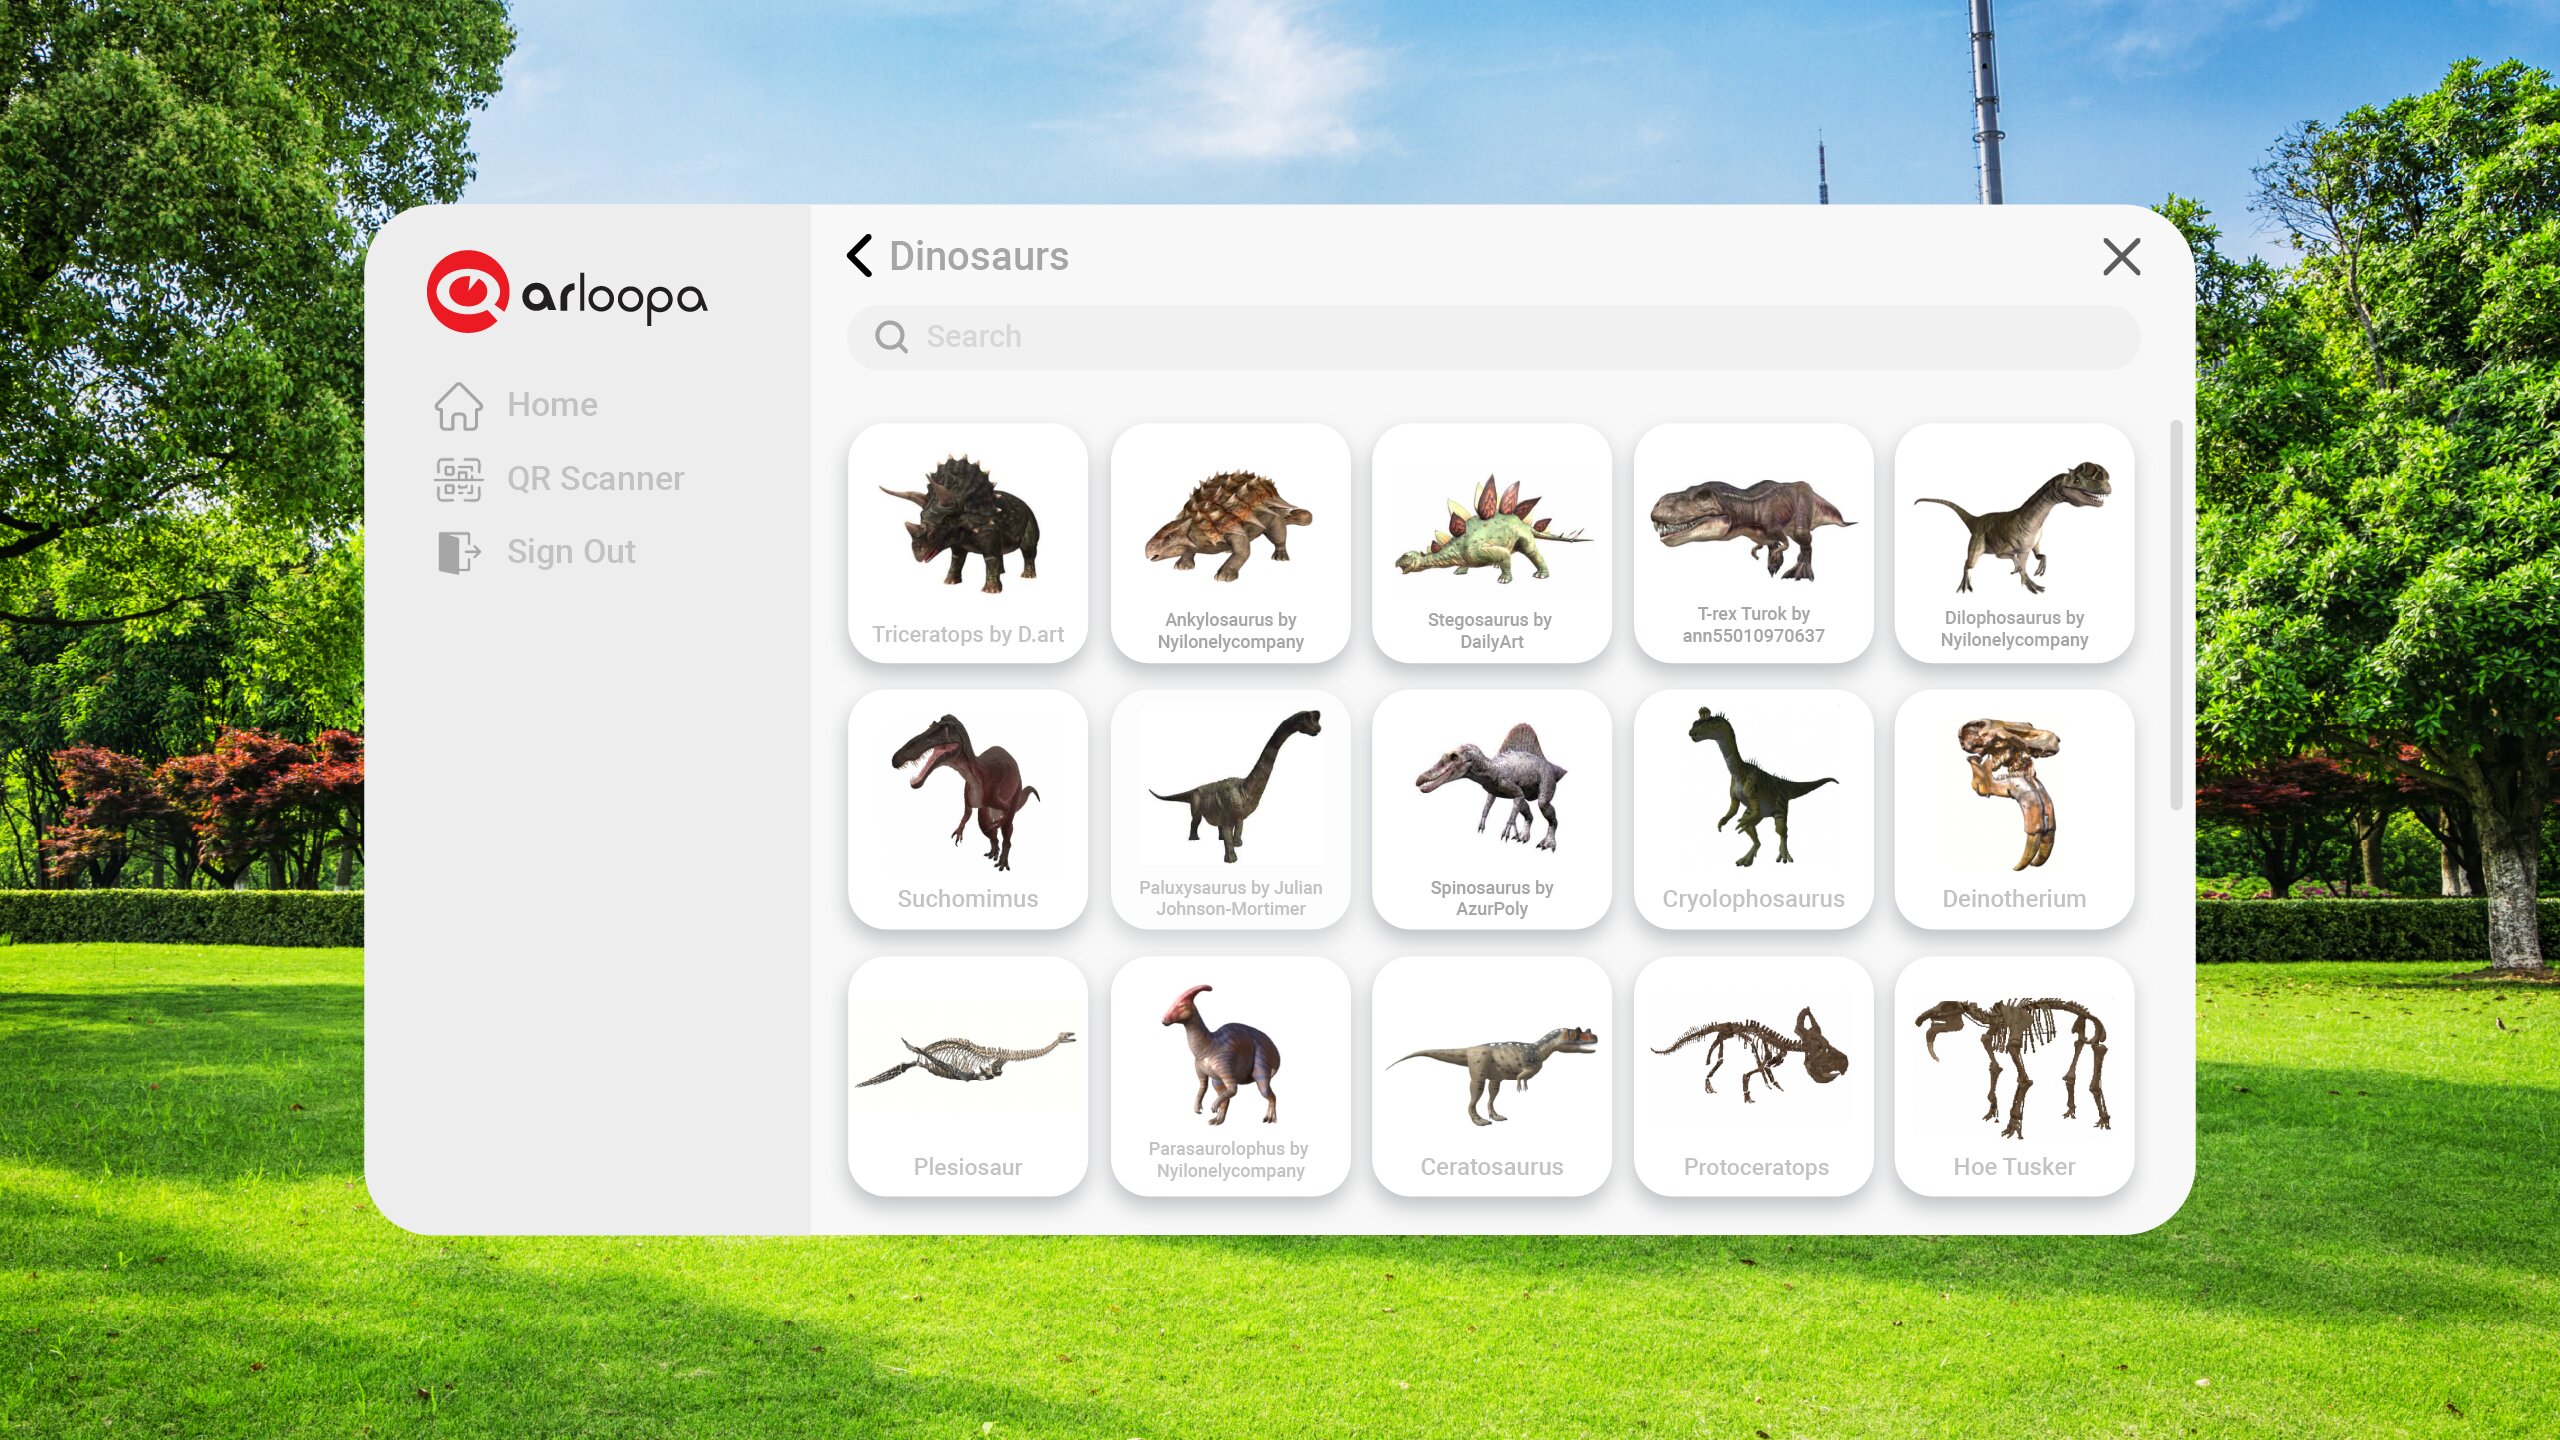Open the Stegosaurus by DailyArt card
Image resolution: width=2560 pixels, height=1440 pixels.
1491,543
